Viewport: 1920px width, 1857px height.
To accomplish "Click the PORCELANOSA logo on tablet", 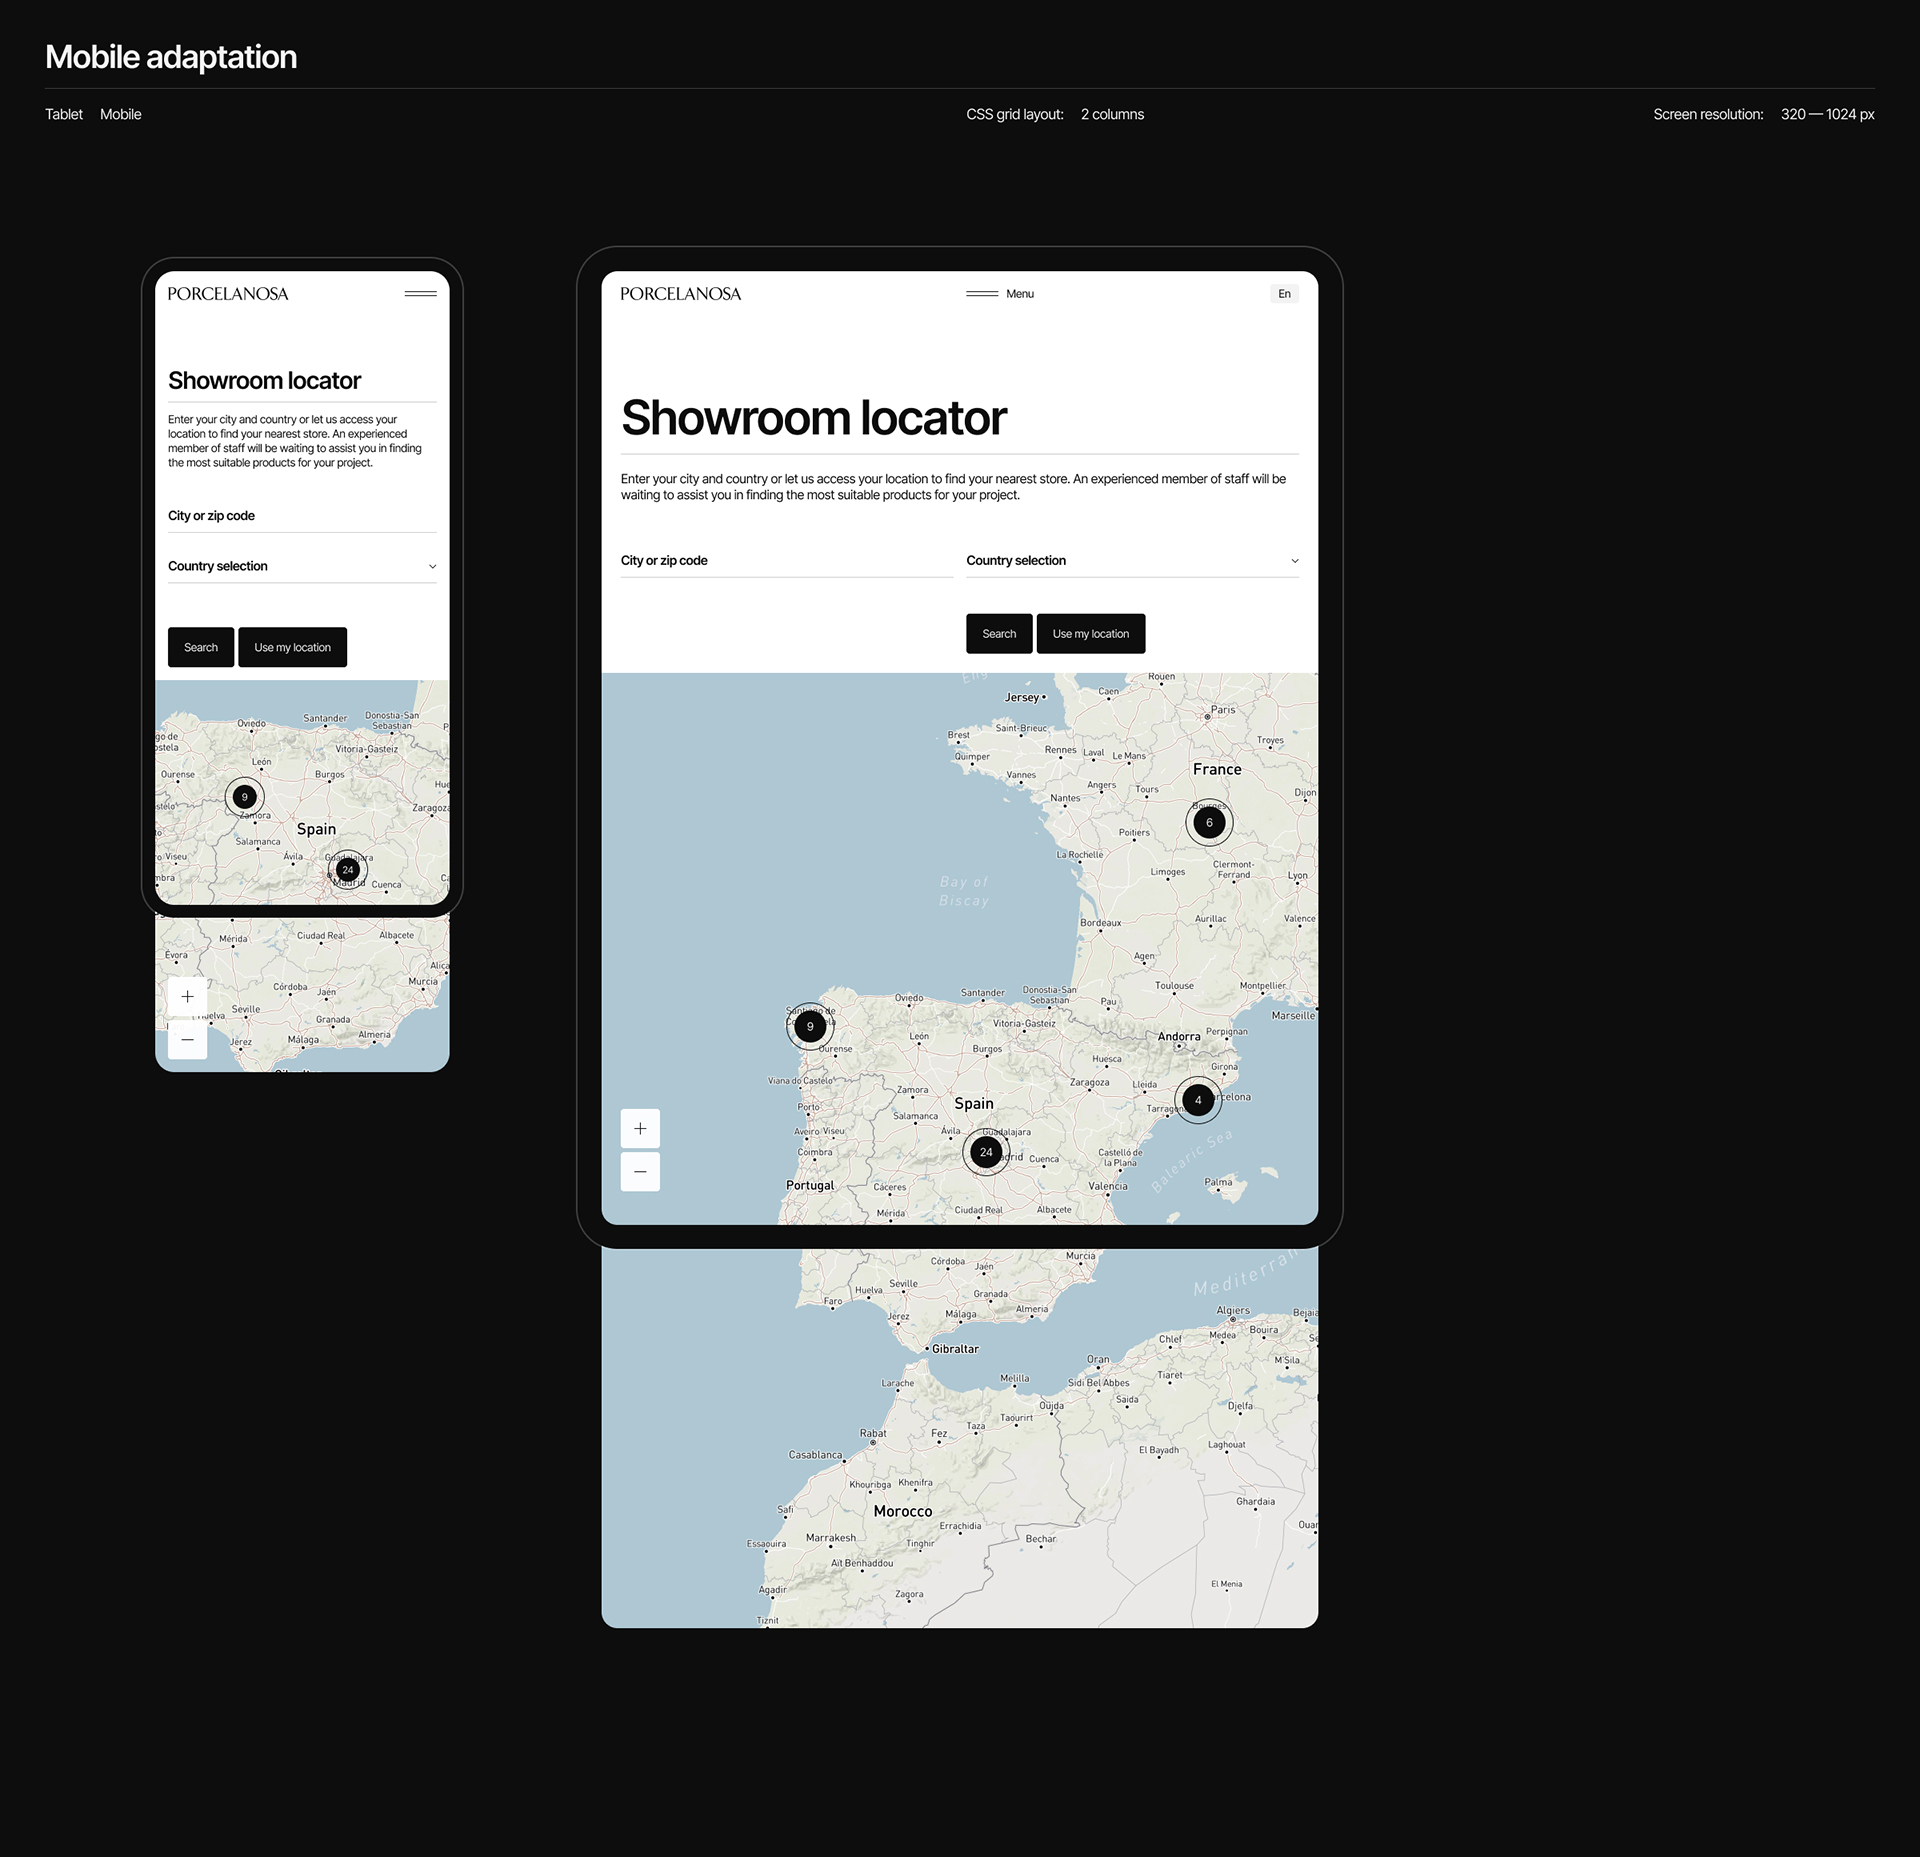I will point(680,294).
